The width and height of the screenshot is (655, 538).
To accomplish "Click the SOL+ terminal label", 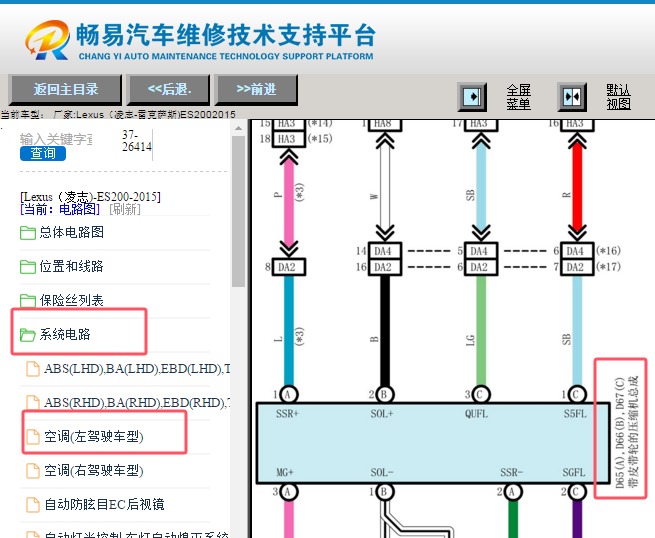I will coord(382,414).
